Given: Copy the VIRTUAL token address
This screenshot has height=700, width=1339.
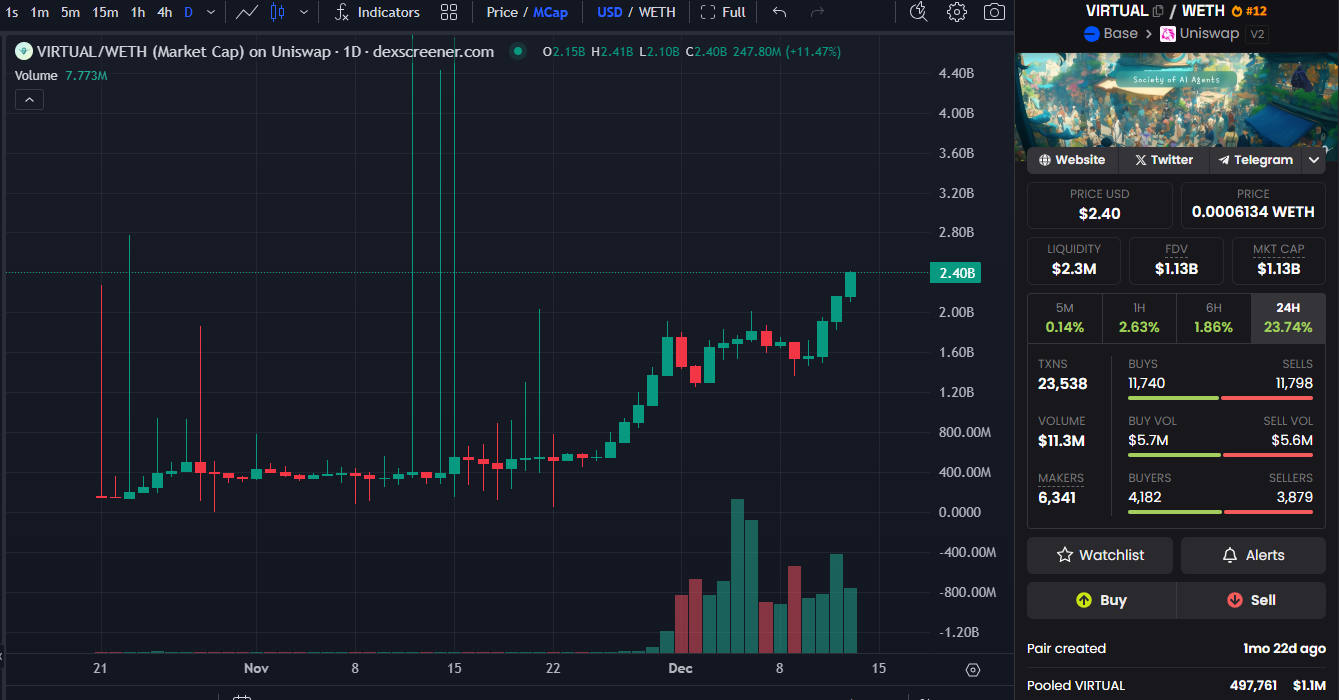Looking at the screenshot, I should coord(1158,11).
